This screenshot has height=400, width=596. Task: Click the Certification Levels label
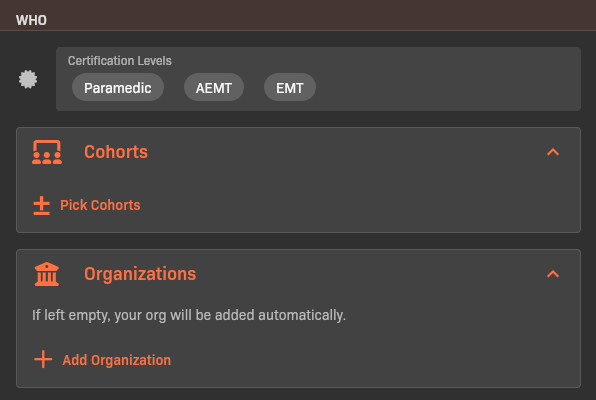[119, 61]
